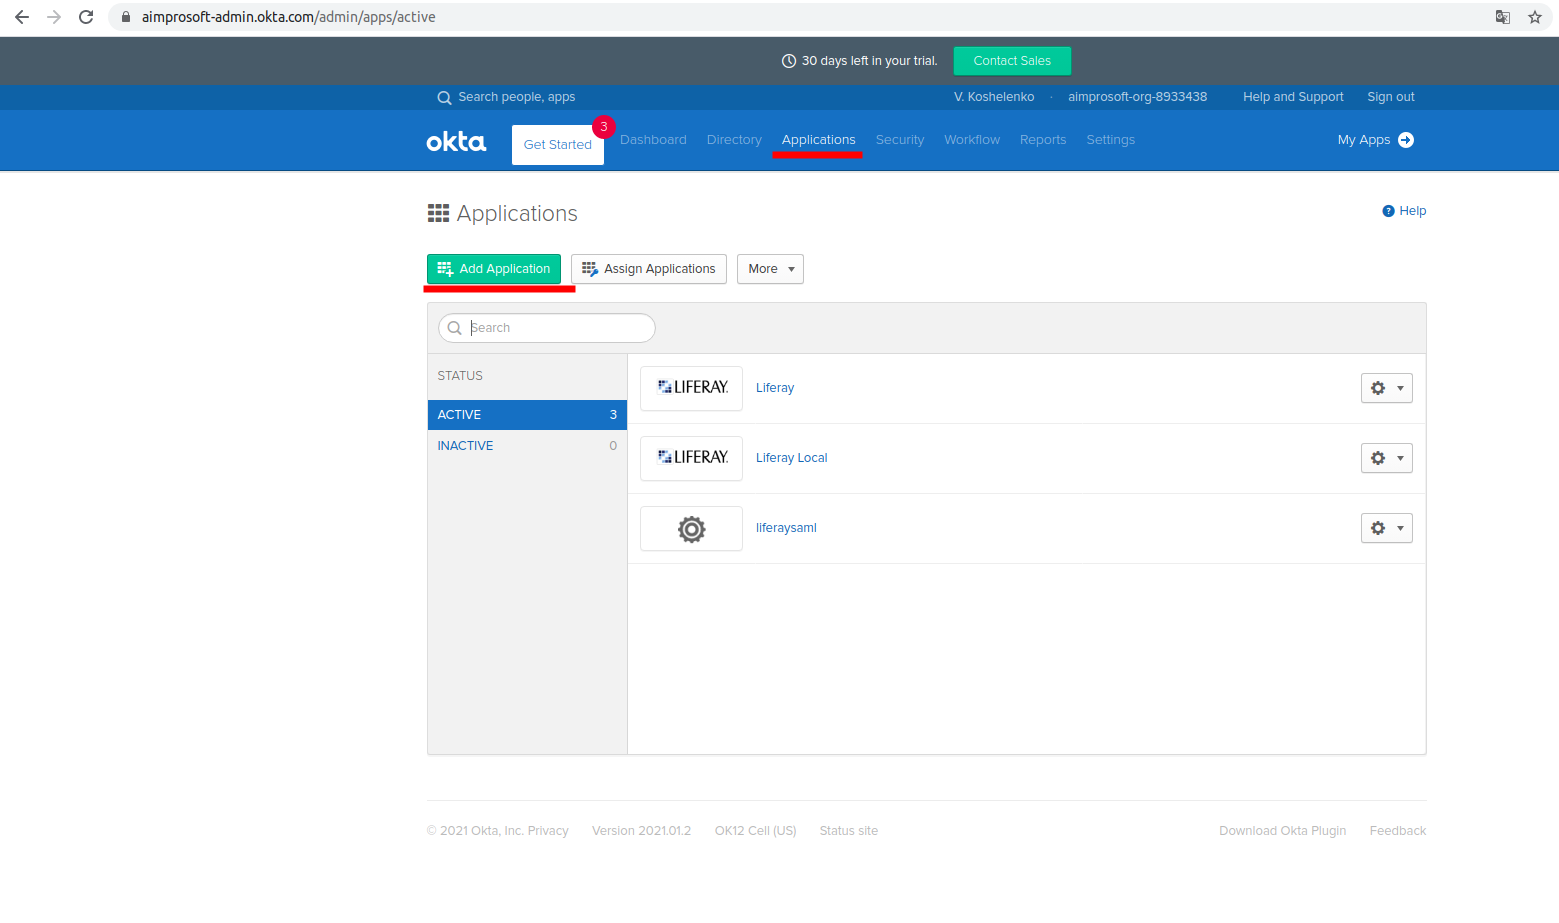This screenshot has height=923, width=1559.
Task: Click the My Apps link
Action: (1364, 140)
